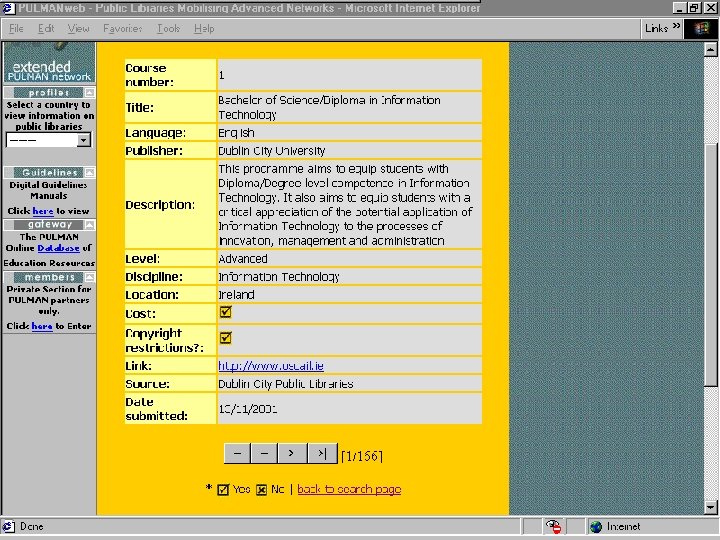
Task: Open the Edit menu
Action: (46, 28)
